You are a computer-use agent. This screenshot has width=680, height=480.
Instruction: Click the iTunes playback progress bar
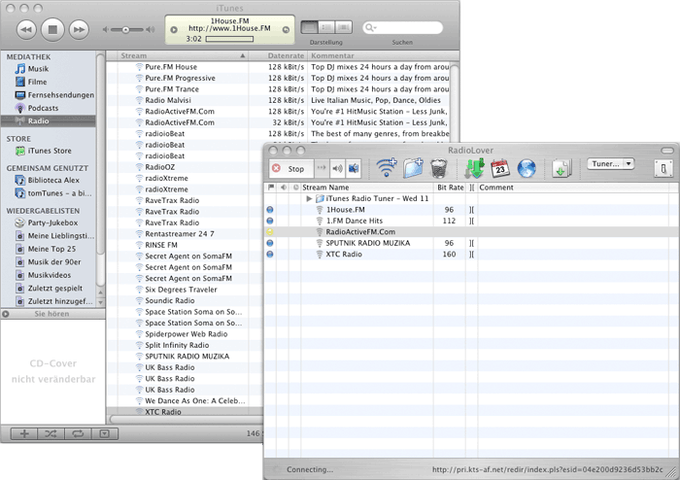(229, 39)
